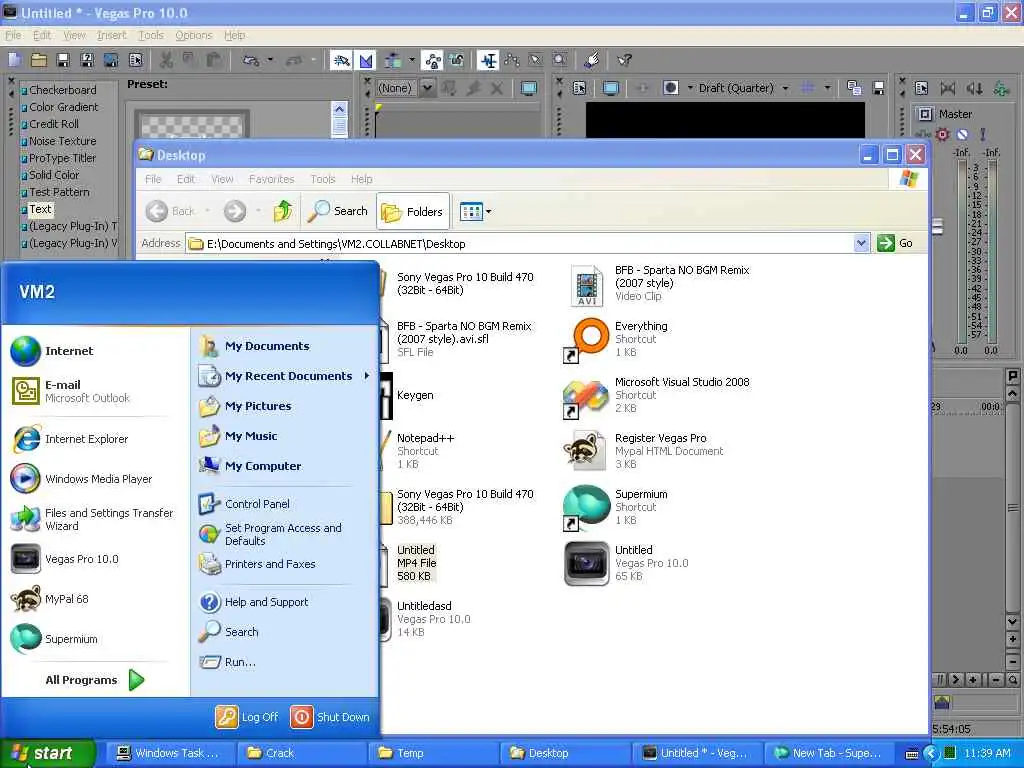Select Microsoft Visual Studio 2008 shortcut

click(x=656, y=395)
